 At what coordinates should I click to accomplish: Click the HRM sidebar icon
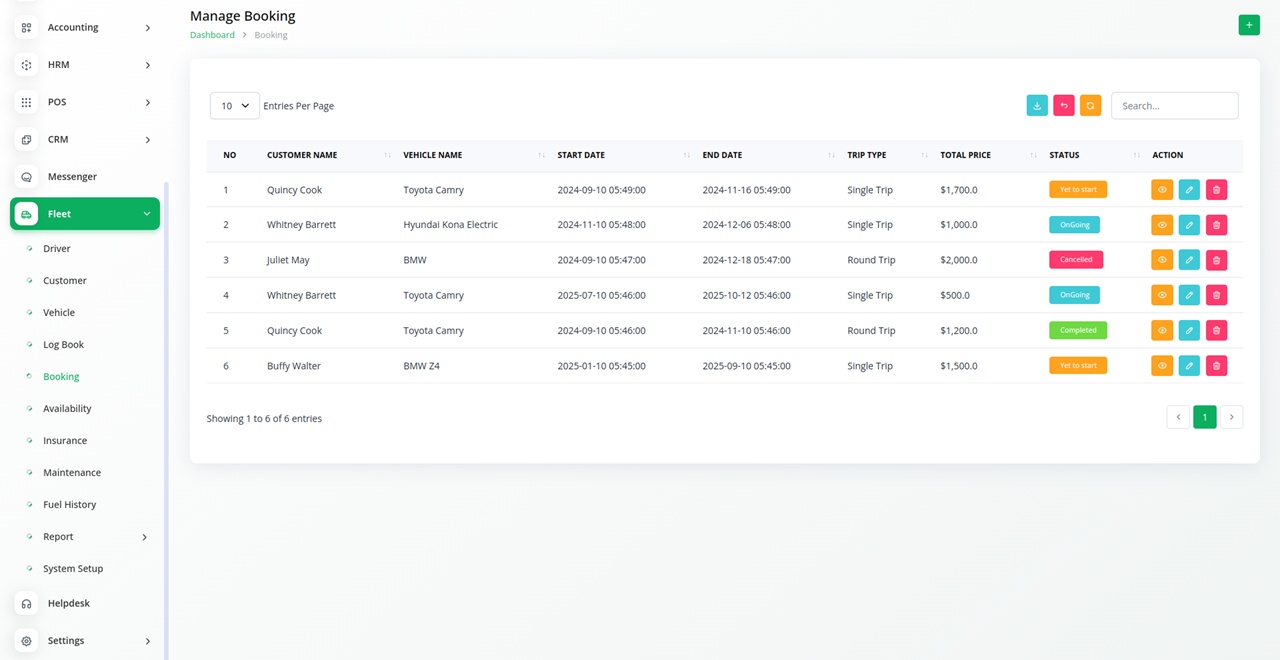tap(26, 65)
